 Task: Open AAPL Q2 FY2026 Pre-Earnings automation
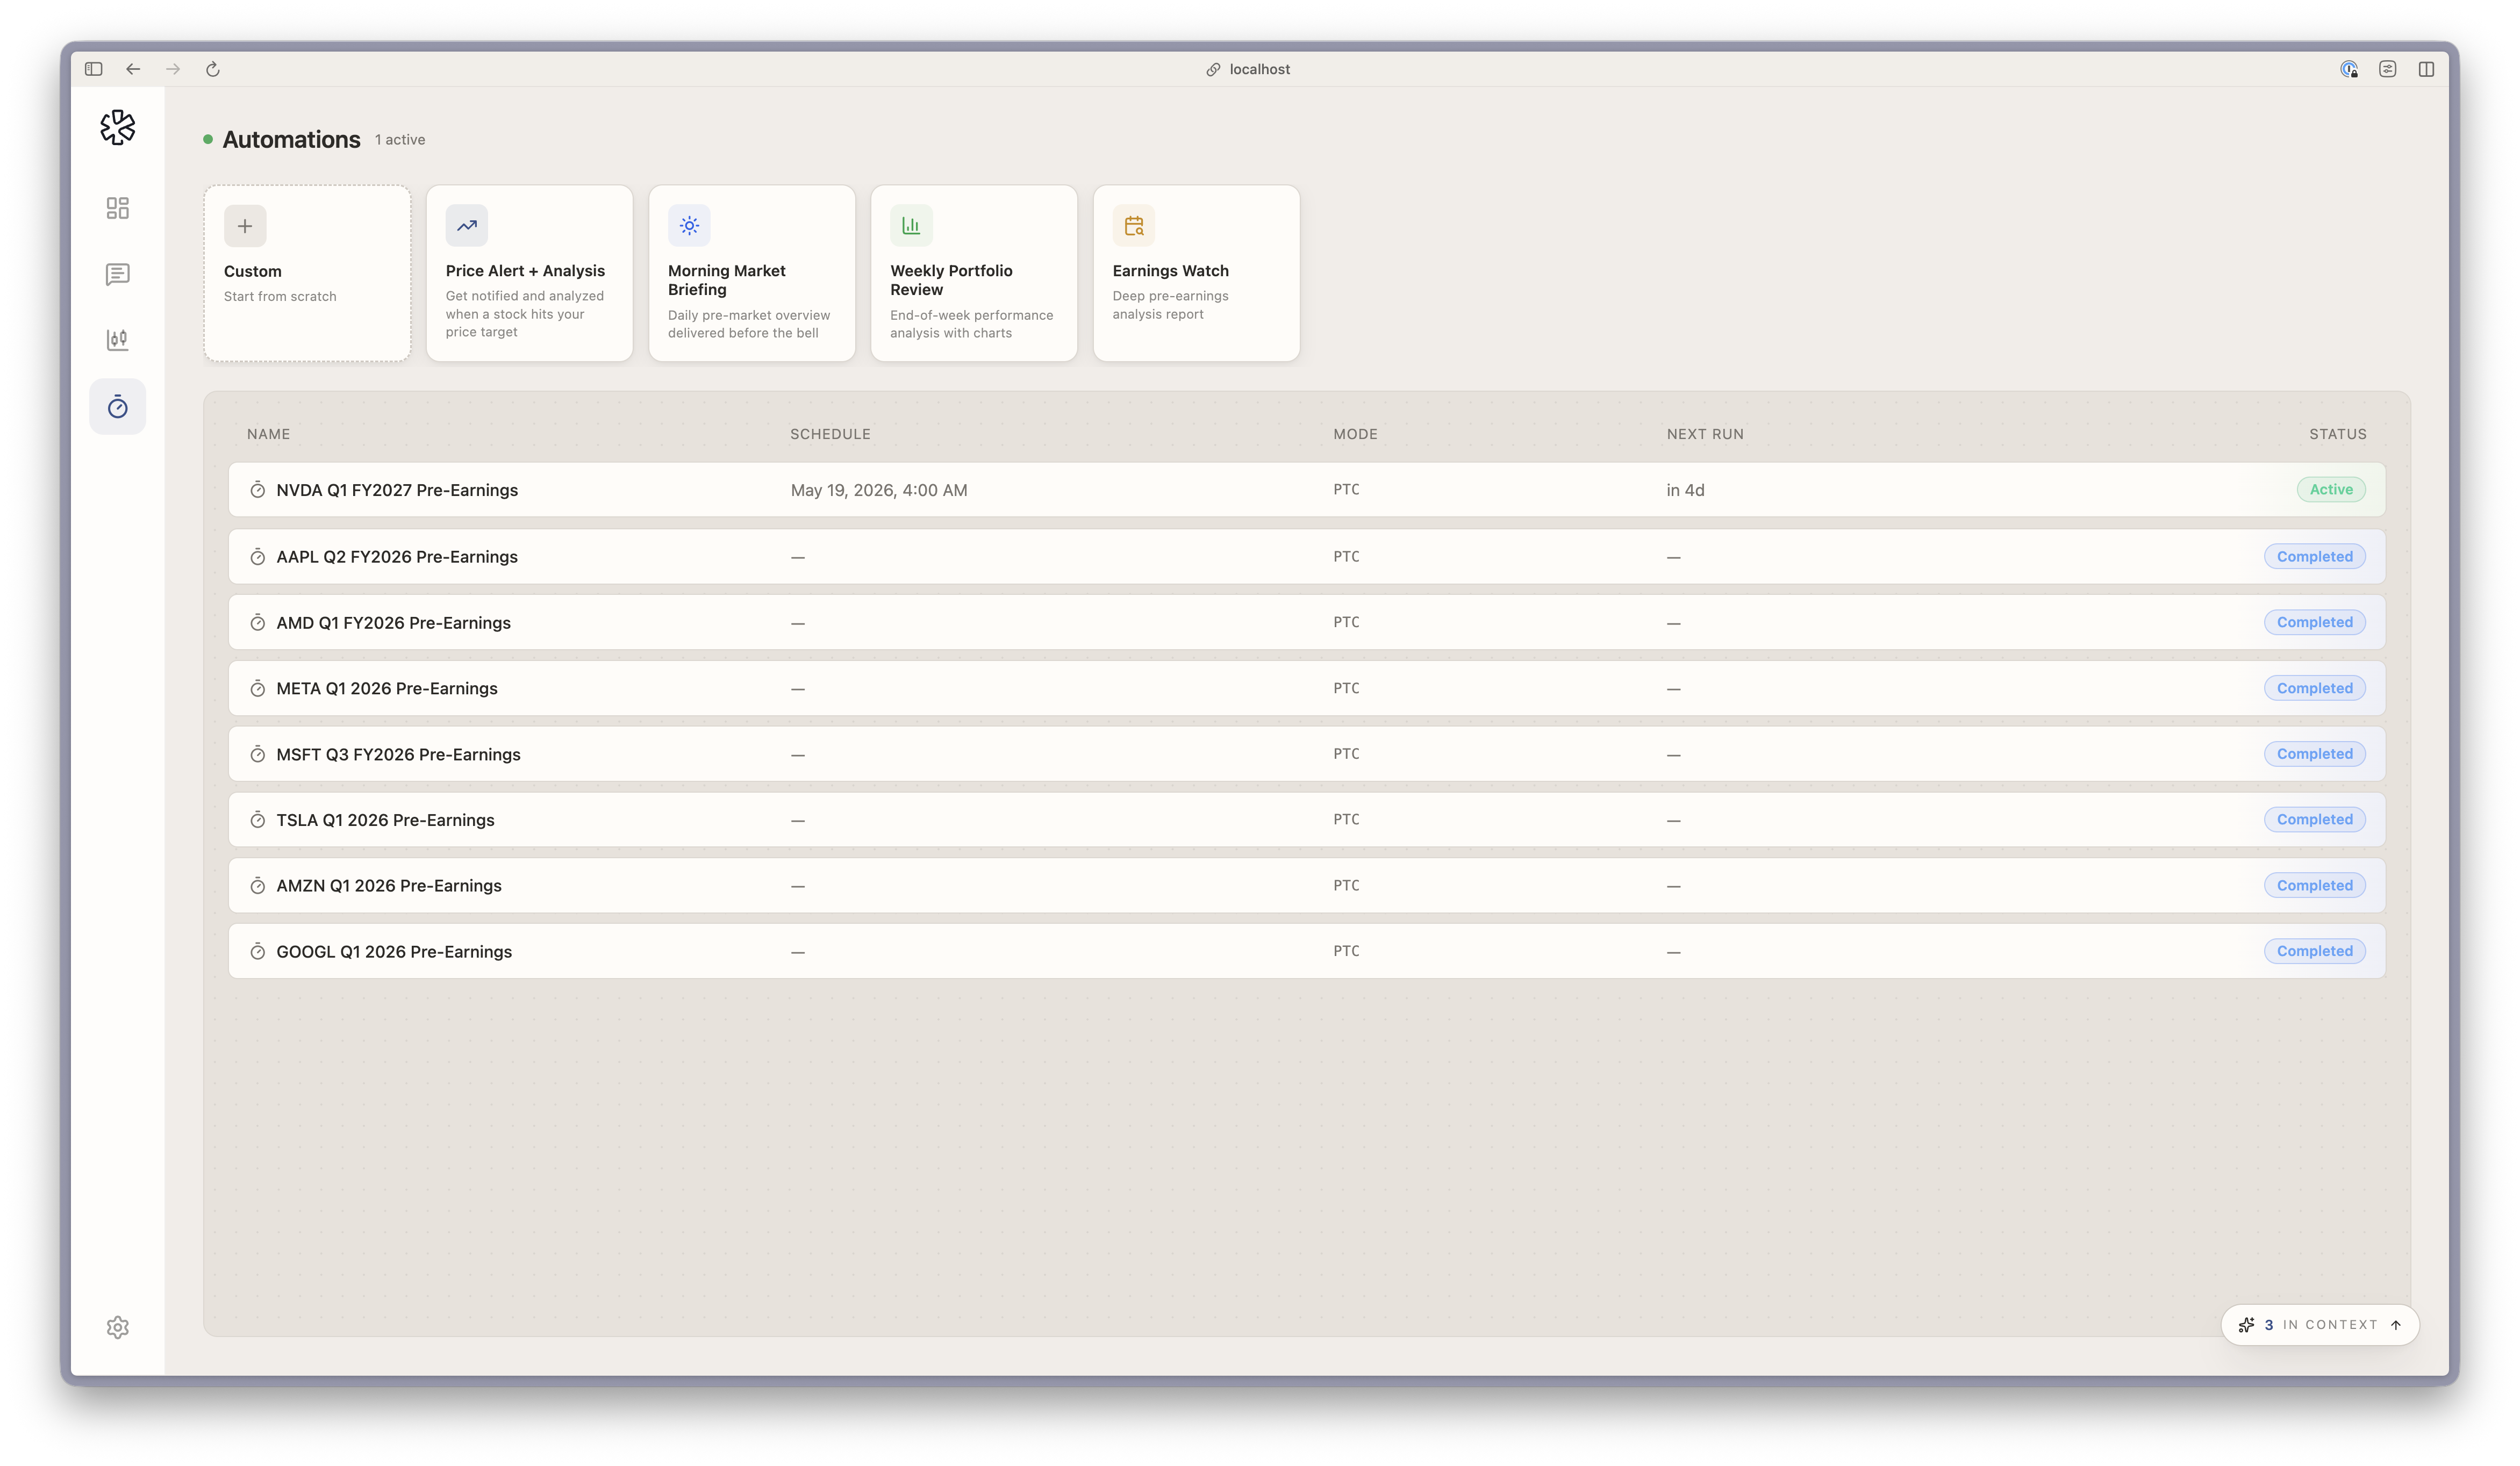point(1306,557)
